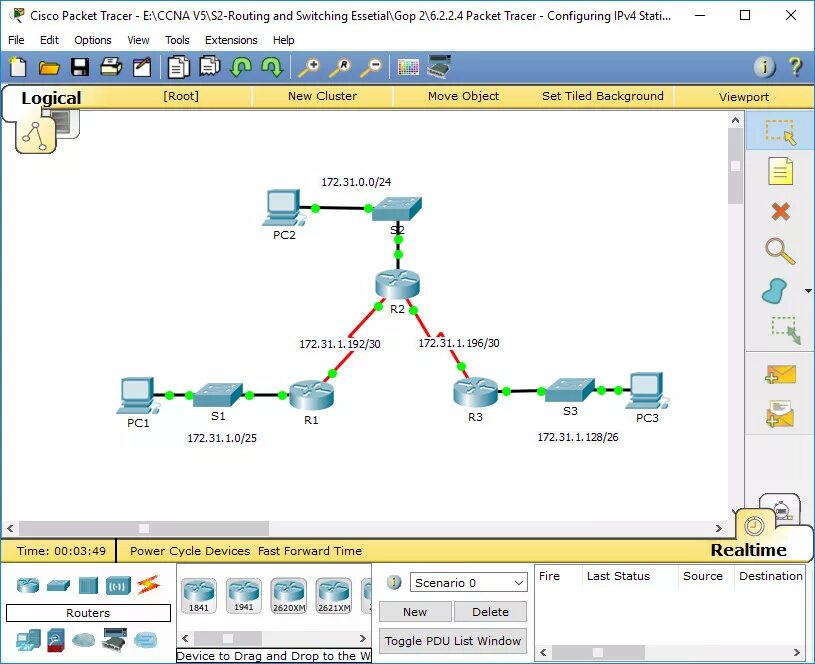The image size is (815, 664).
Task: Click the Copy icon in toolbar
Action: [x=178, y=67]
